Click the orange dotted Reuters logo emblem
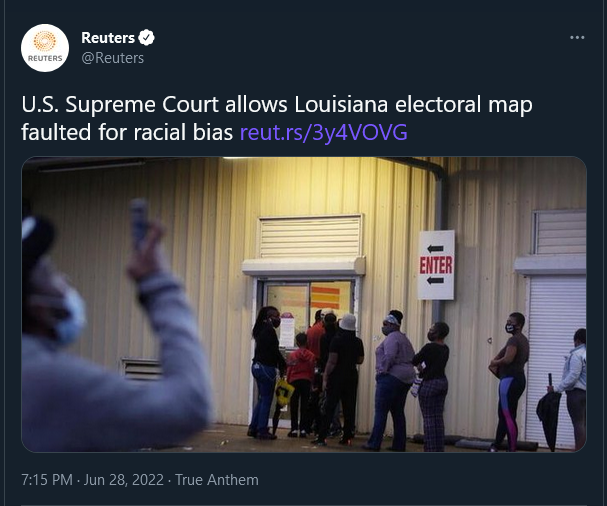 45,41
